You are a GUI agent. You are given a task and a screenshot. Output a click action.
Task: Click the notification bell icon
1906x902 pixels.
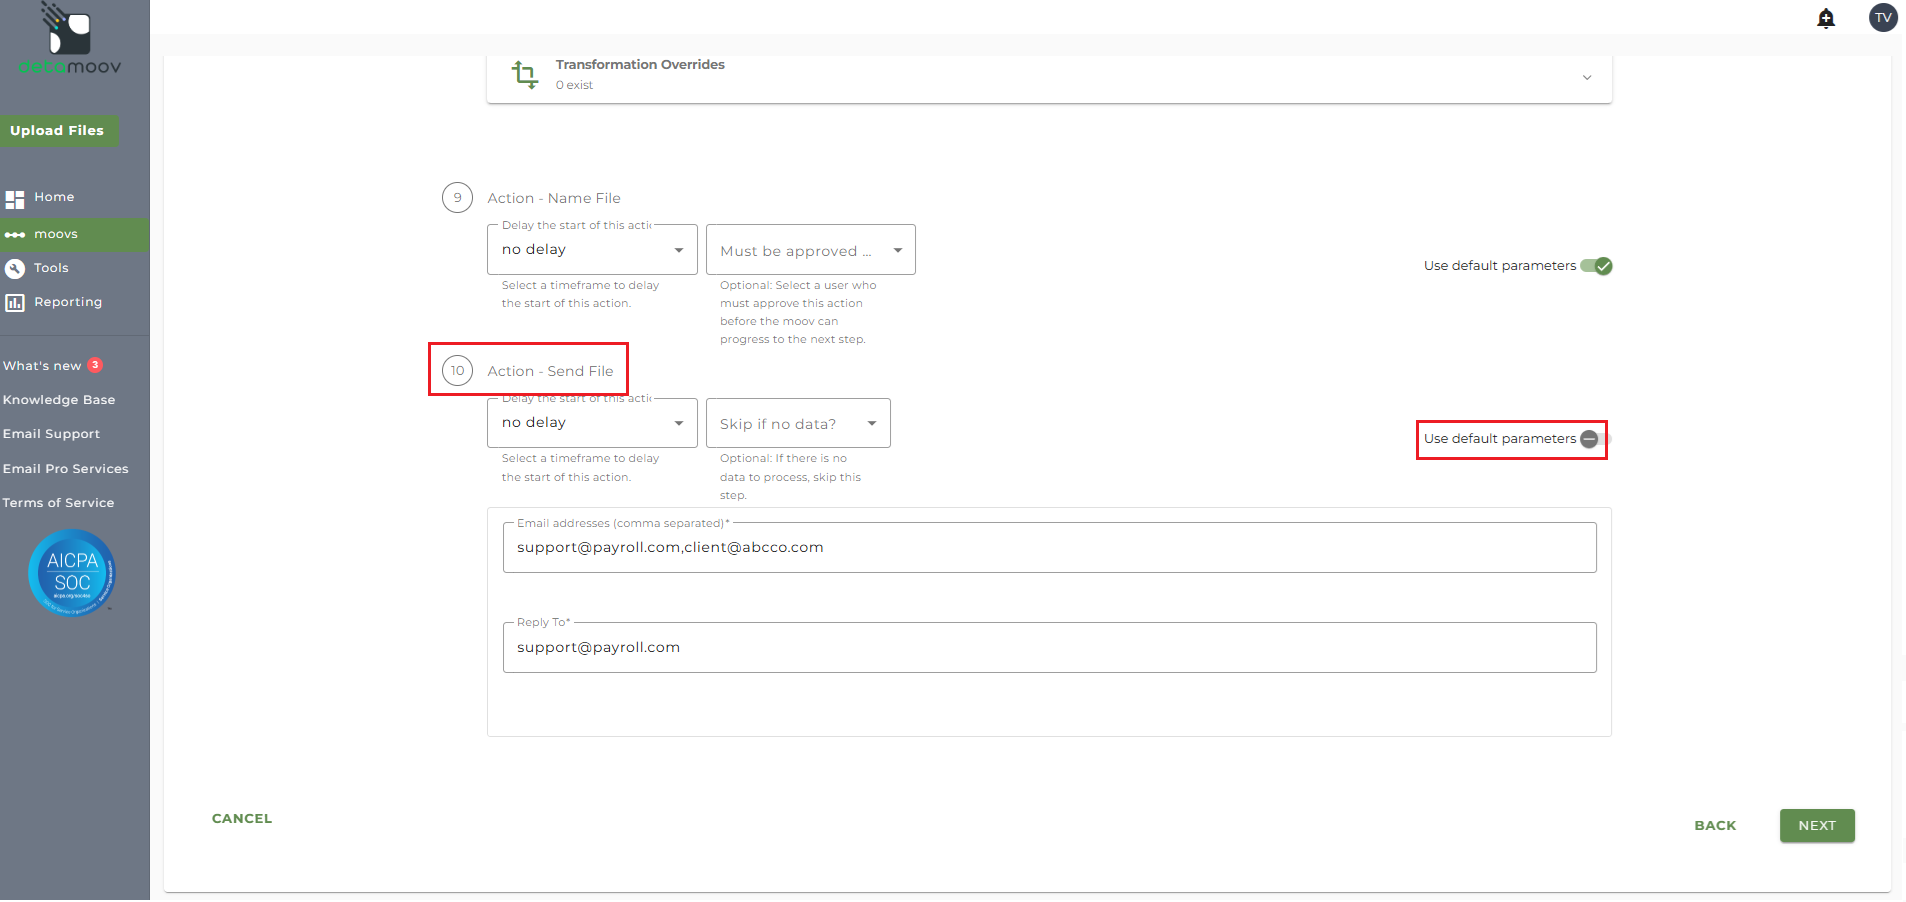pyautogui.click(x=1825, y=19)
